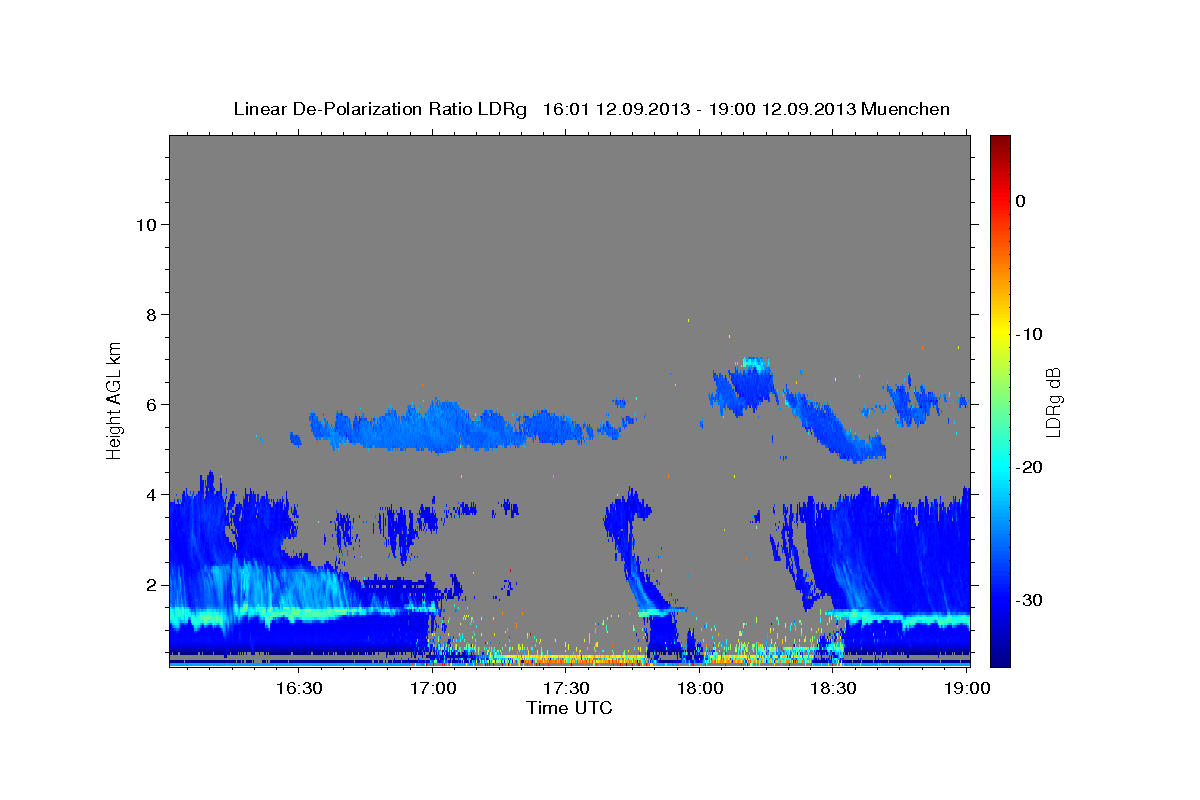This screenshot has width=1200, height=800.
Task: Click the 18:00 time tick label
Action: 701,688
